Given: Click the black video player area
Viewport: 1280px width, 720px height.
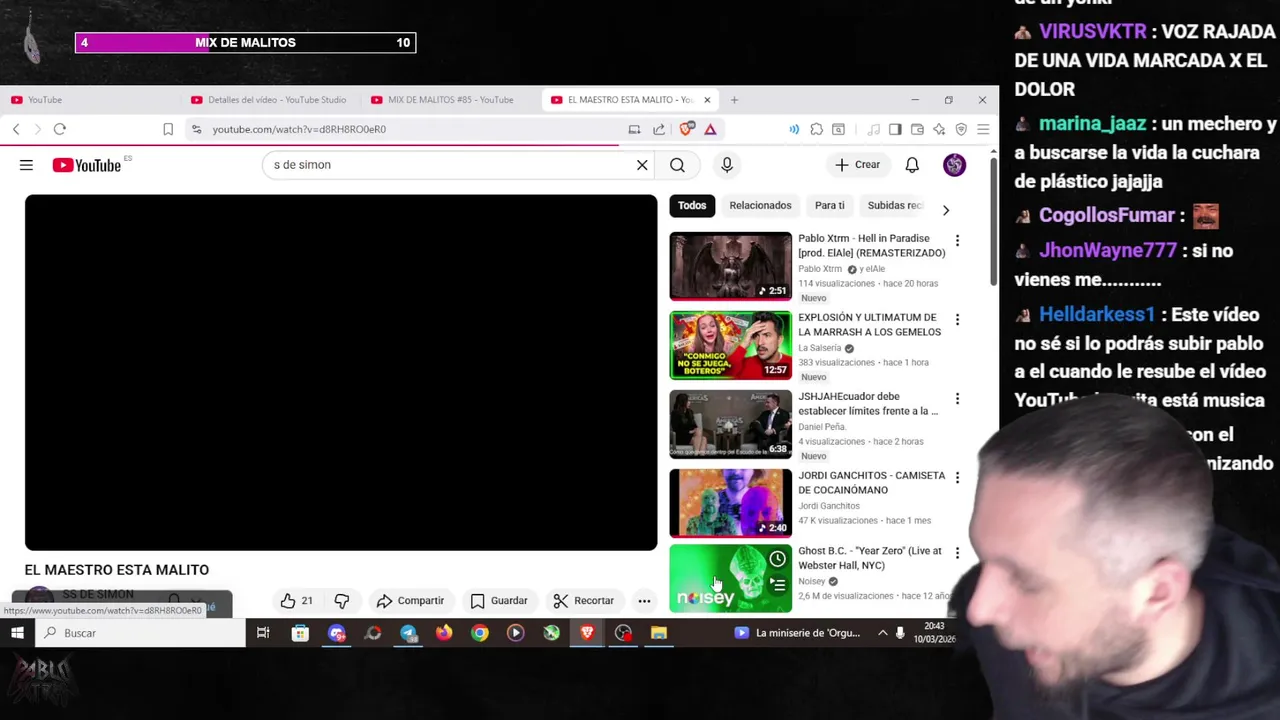Looking at the screenshot, I should pos(341,372).
